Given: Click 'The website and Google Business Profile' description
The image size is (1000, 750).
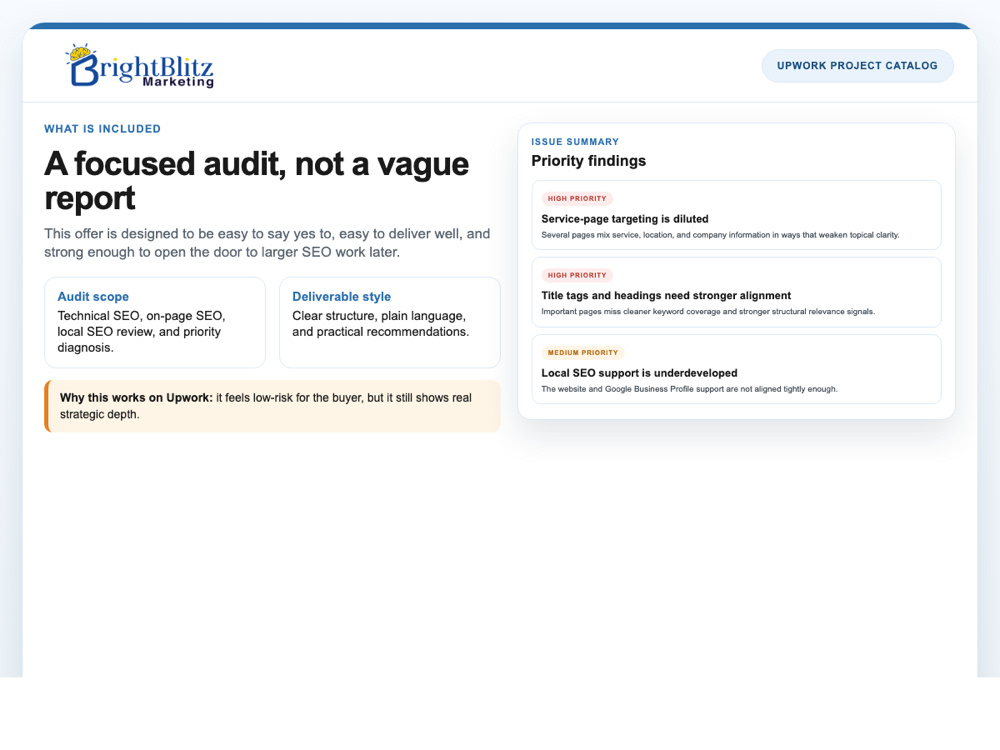Looking at the screenshot, I should [x=689, y=389].
